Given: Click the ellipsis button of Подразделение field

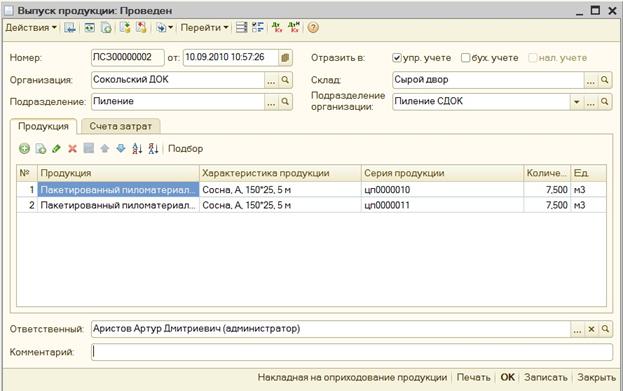Looking at the screenshot, I should pyautogui.click(x=271, y=102).
